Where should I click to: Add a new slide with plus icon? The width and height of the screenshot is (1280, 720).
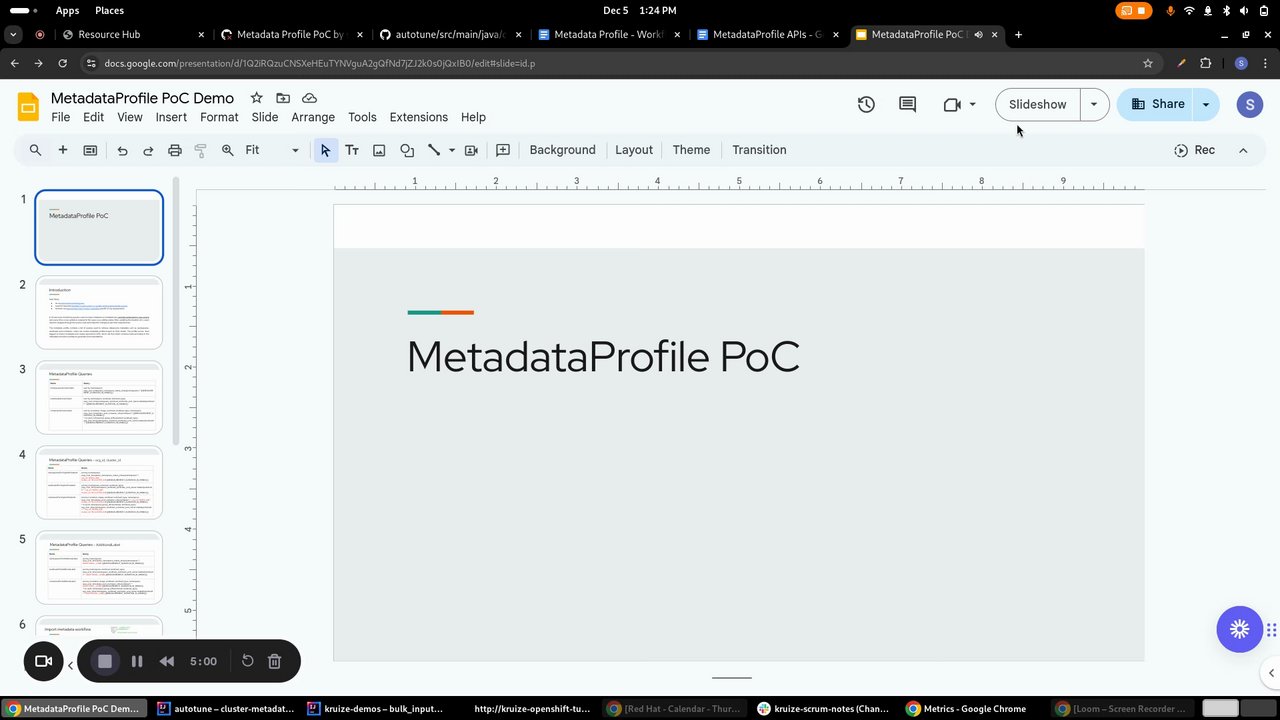point(62,150)
